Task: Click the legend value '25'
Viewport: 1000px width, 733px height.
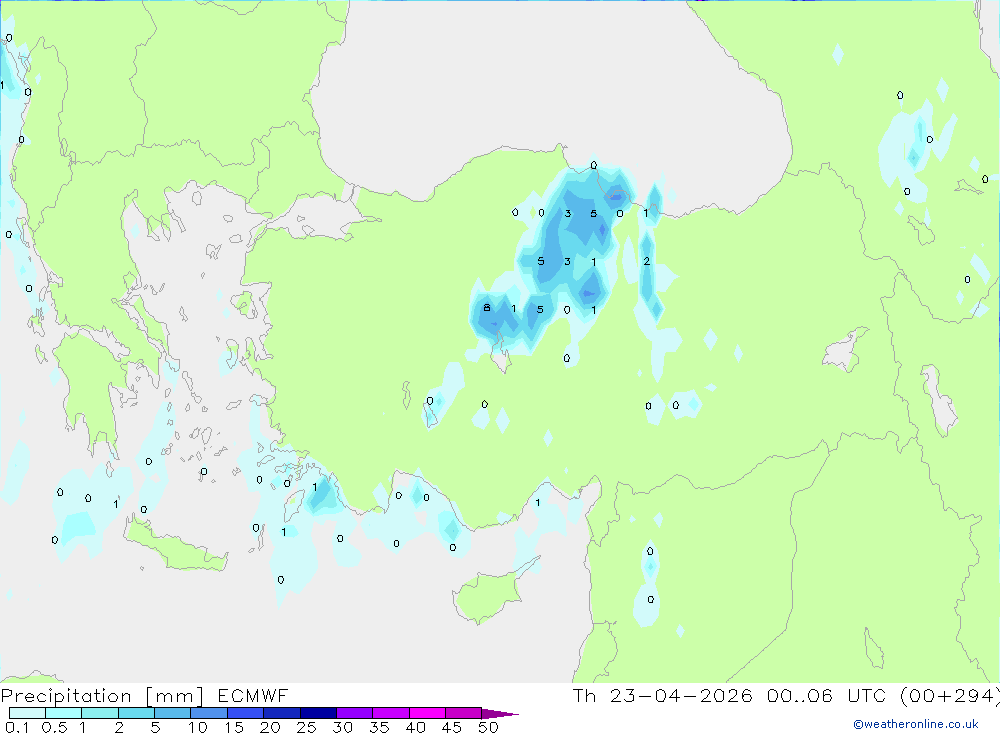Action: pyautogui.click(x=306, y=727)
